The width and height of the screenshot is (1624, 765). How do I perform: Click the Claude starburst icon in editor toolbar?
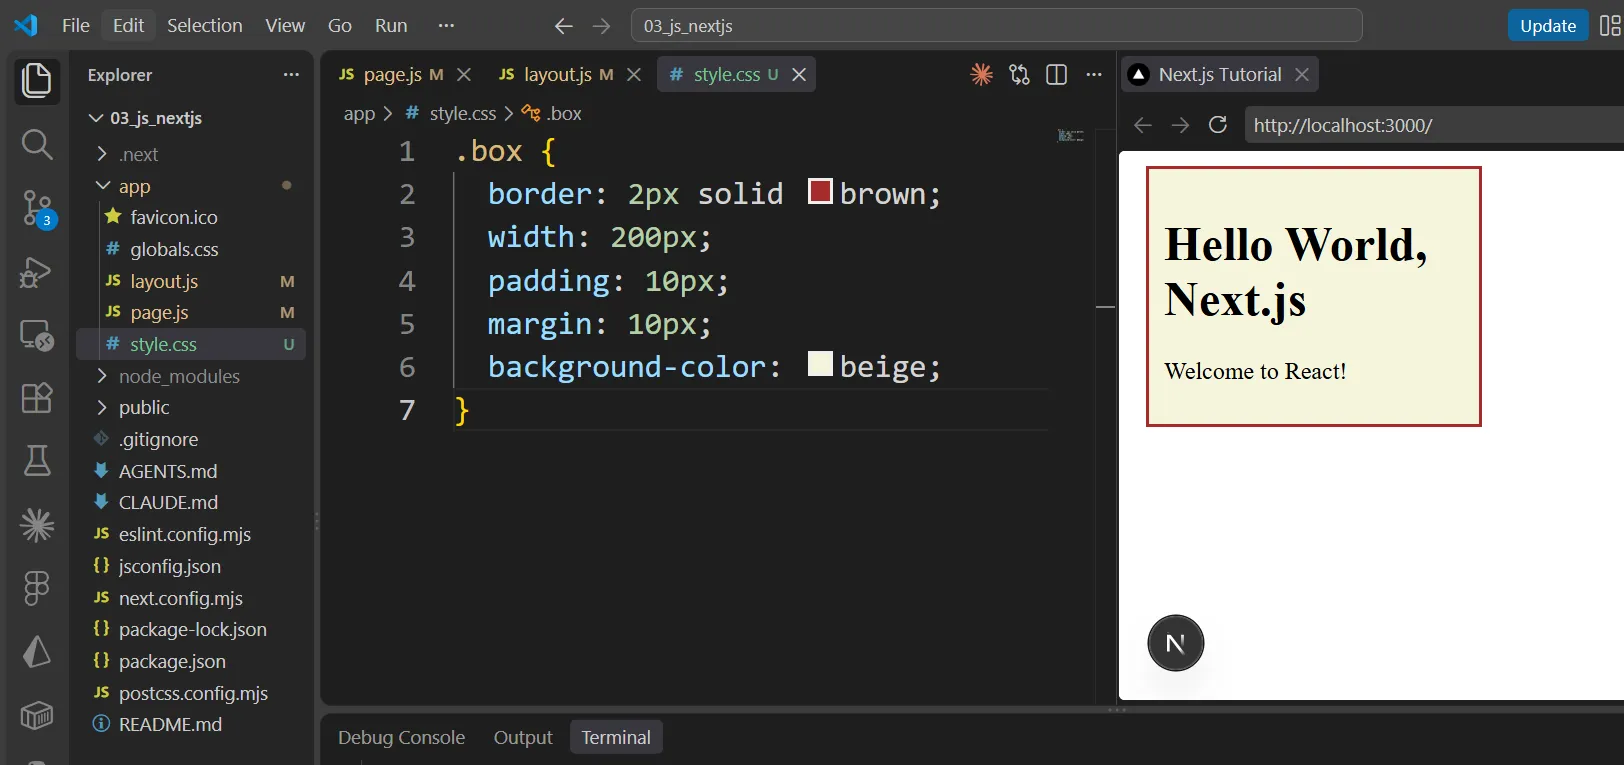pyautogui.click(x=982, y=74)
